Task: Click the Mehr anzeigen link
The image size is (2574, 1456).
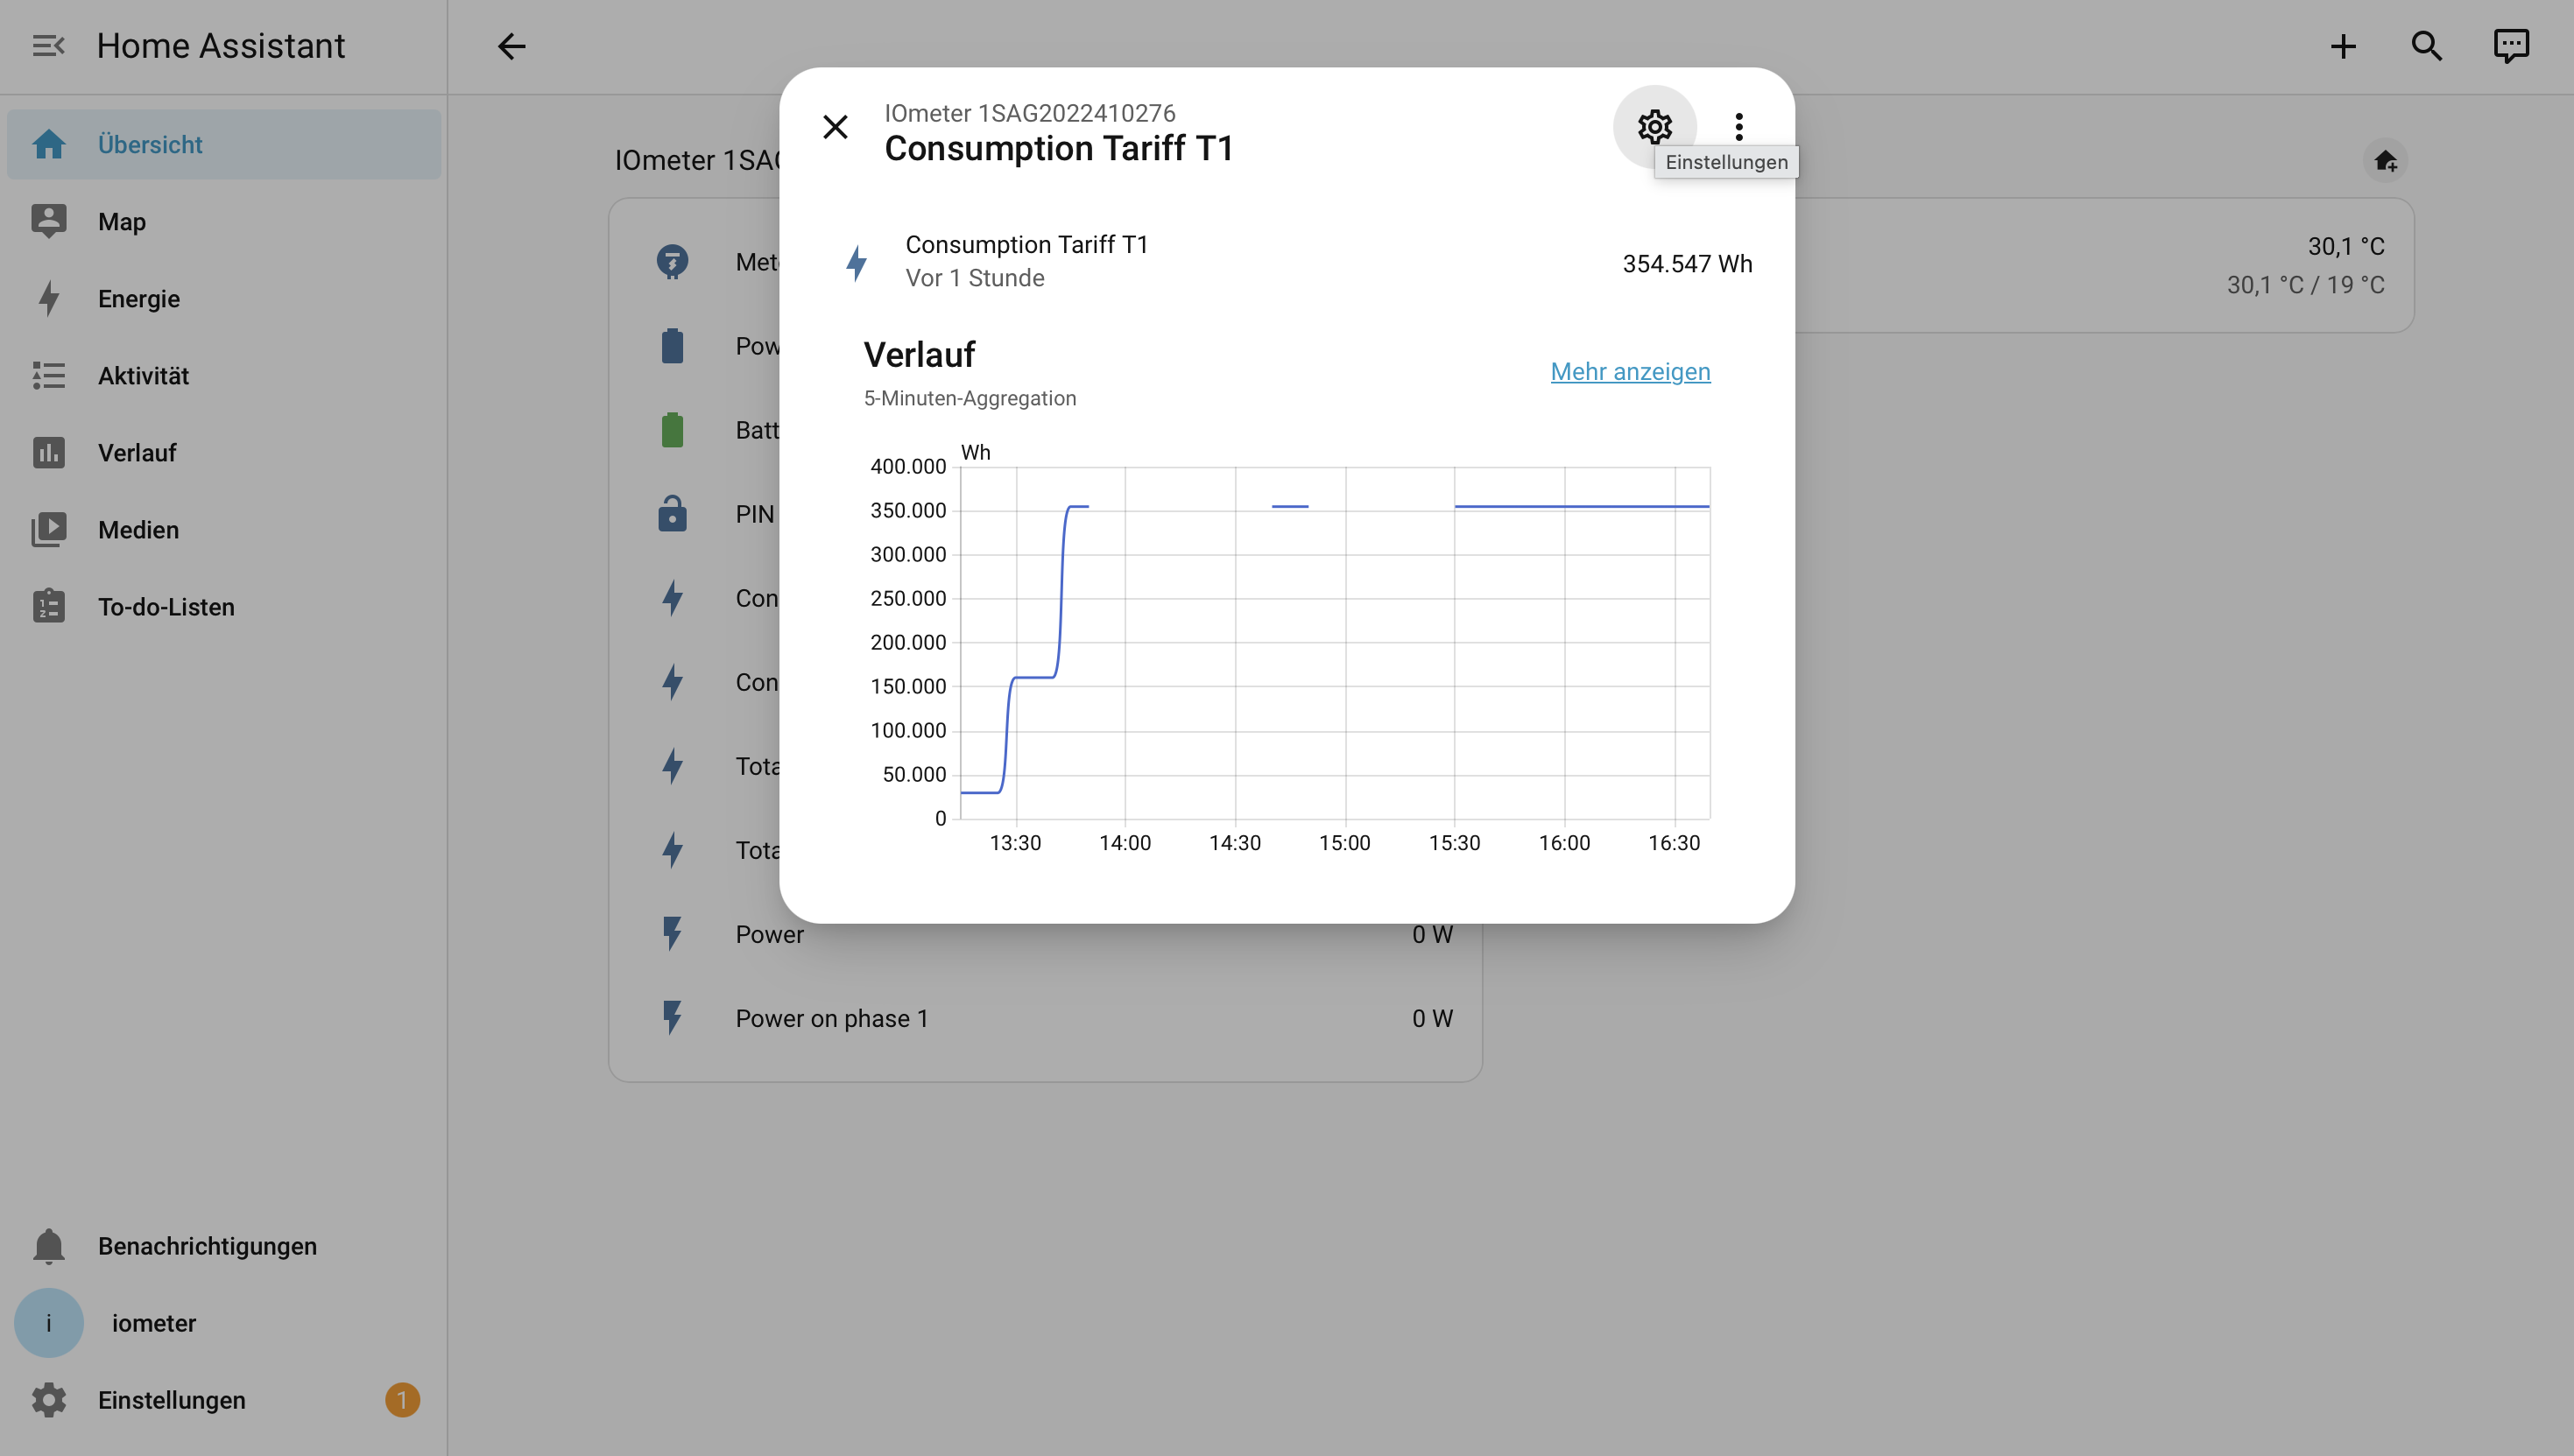Action: [1630, 371]
